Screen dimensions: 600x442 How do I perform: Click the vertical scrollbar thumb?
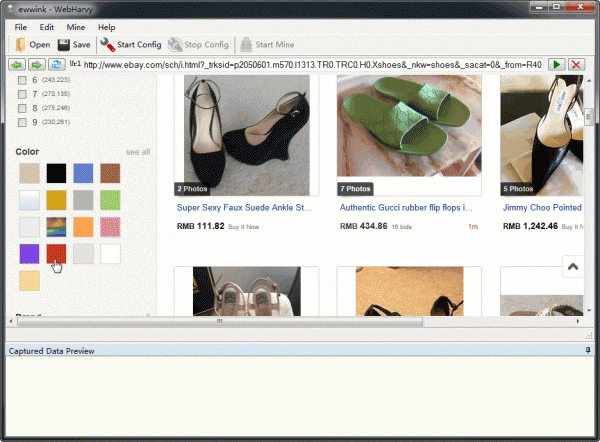click(x=589, y=117)
